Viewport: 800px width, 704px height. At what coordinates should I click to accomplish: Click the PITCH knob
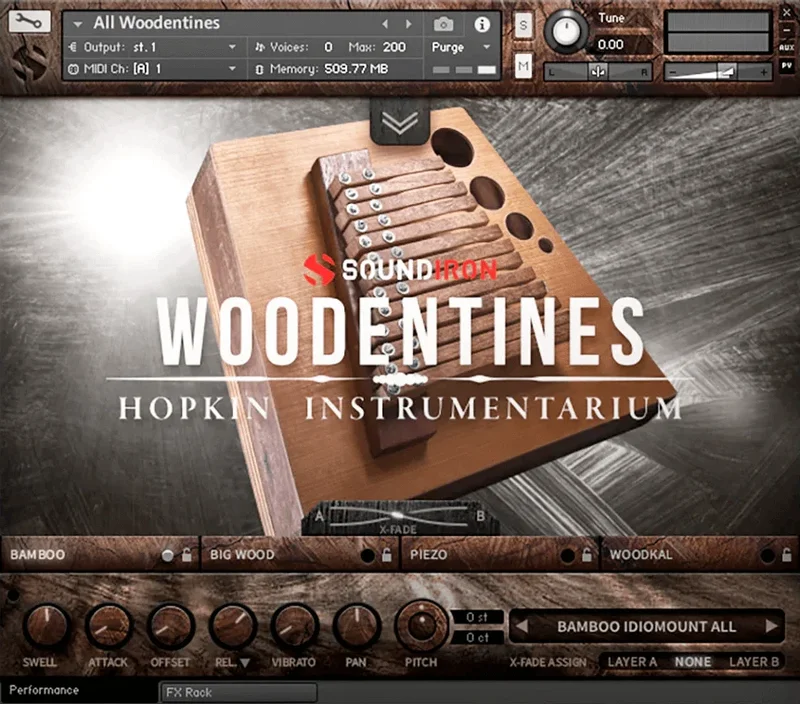(x=421, y=626)
